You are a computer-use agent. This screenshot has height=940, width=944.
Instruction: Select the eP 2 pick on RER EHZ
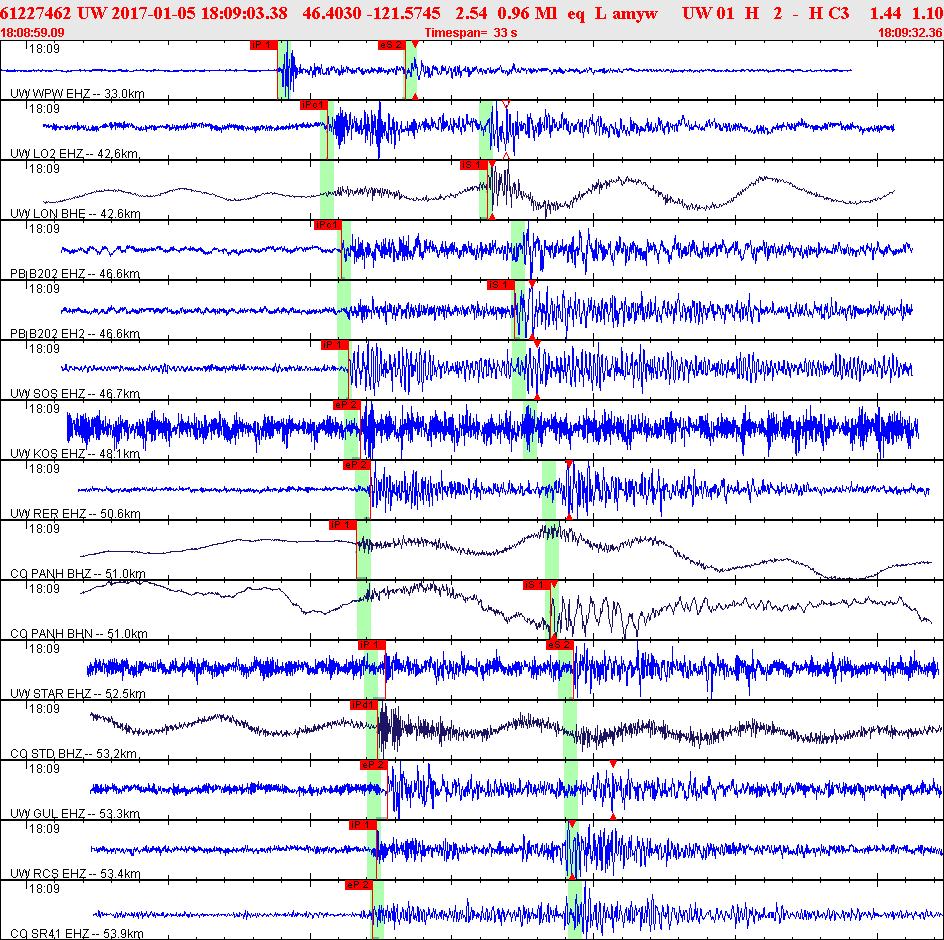pyautogui.click(x=356, y=465)
